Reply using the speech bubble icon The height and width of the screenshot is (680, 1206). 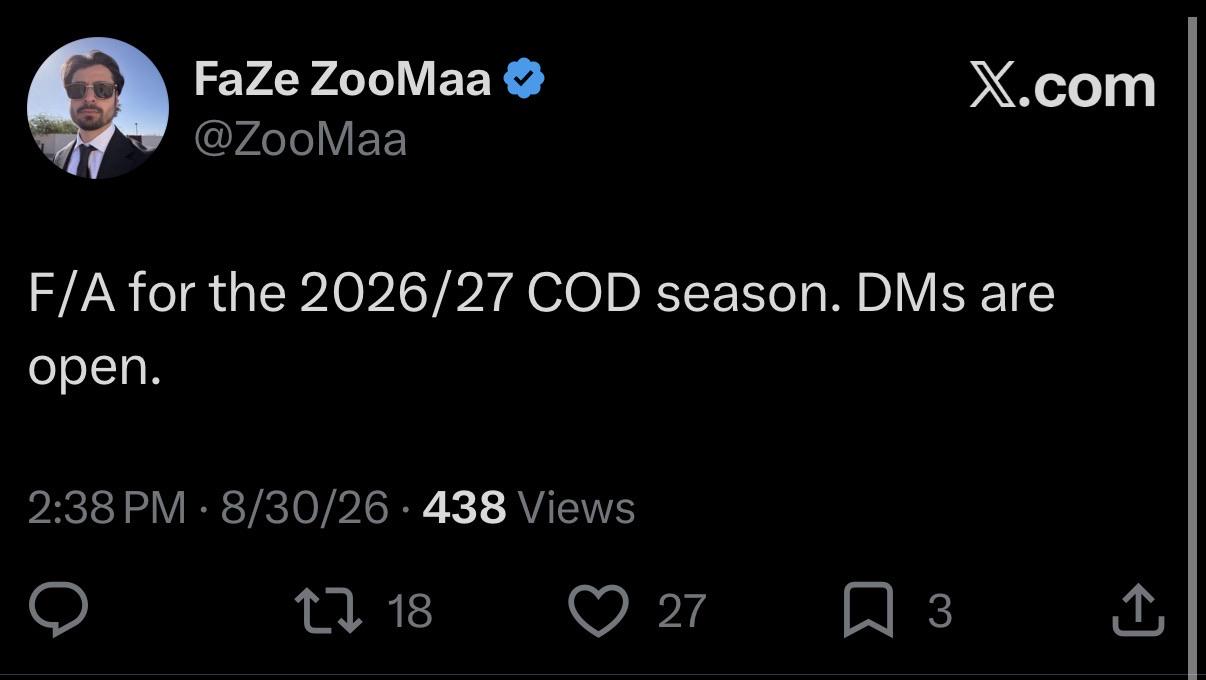58,610
